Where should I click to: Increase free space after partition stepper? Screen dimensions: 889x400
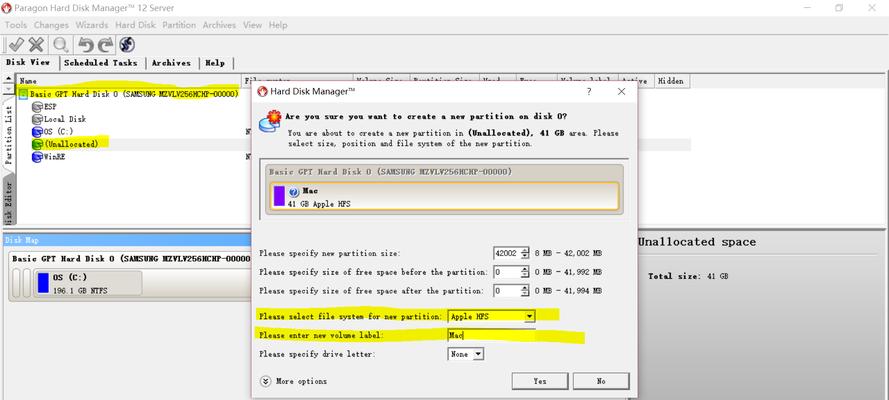click(525, 287)
